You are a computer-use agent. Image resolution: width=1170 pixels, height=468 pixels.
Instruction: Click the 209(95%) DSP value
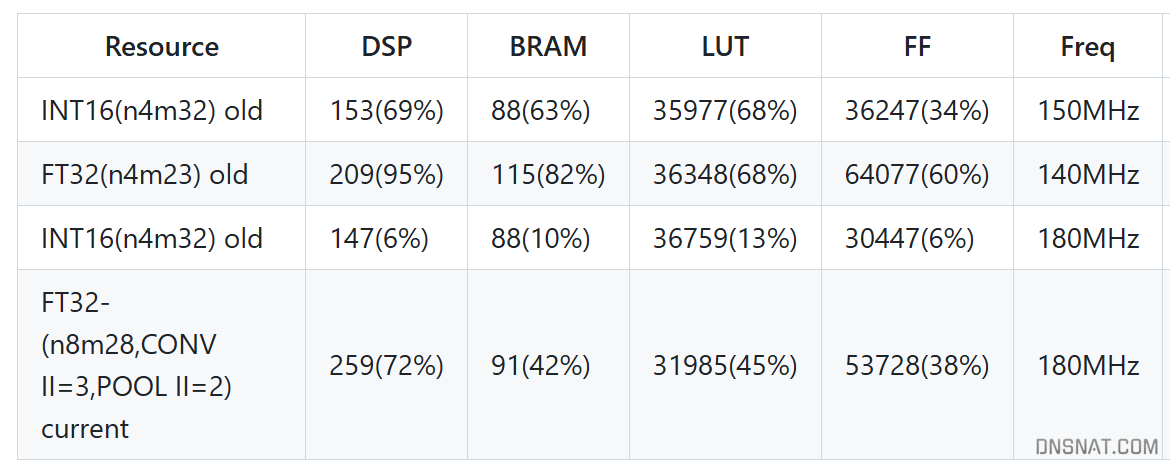[387, 175]
